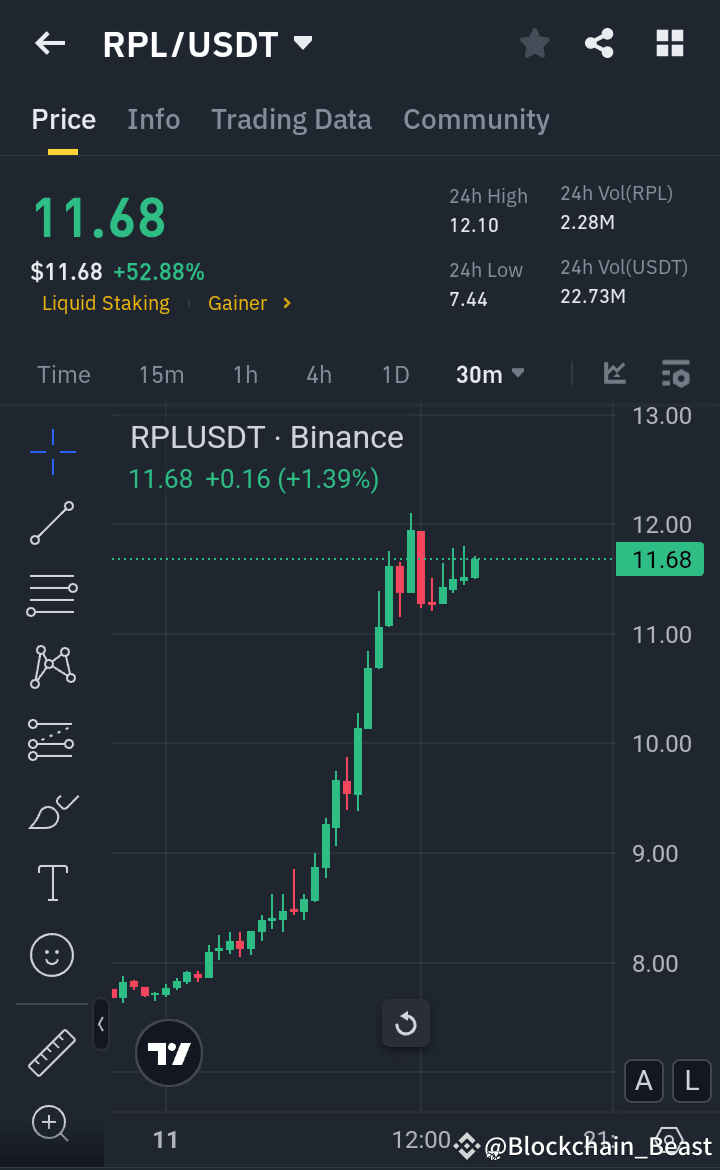Open the four-square grid menu

(x=669, y=43)
